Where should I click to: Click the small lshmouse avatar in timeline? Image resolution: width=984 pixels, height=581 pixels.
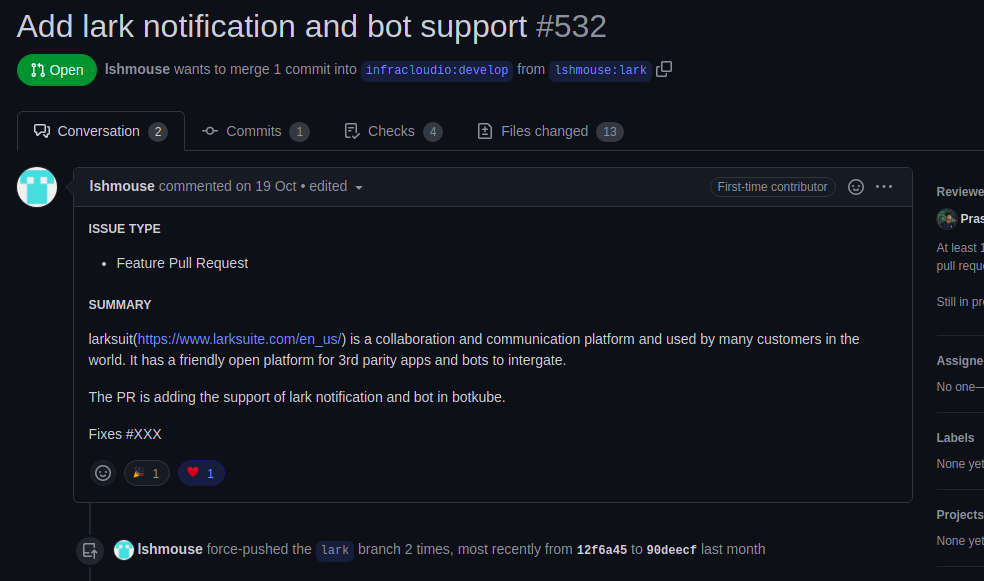124,549
